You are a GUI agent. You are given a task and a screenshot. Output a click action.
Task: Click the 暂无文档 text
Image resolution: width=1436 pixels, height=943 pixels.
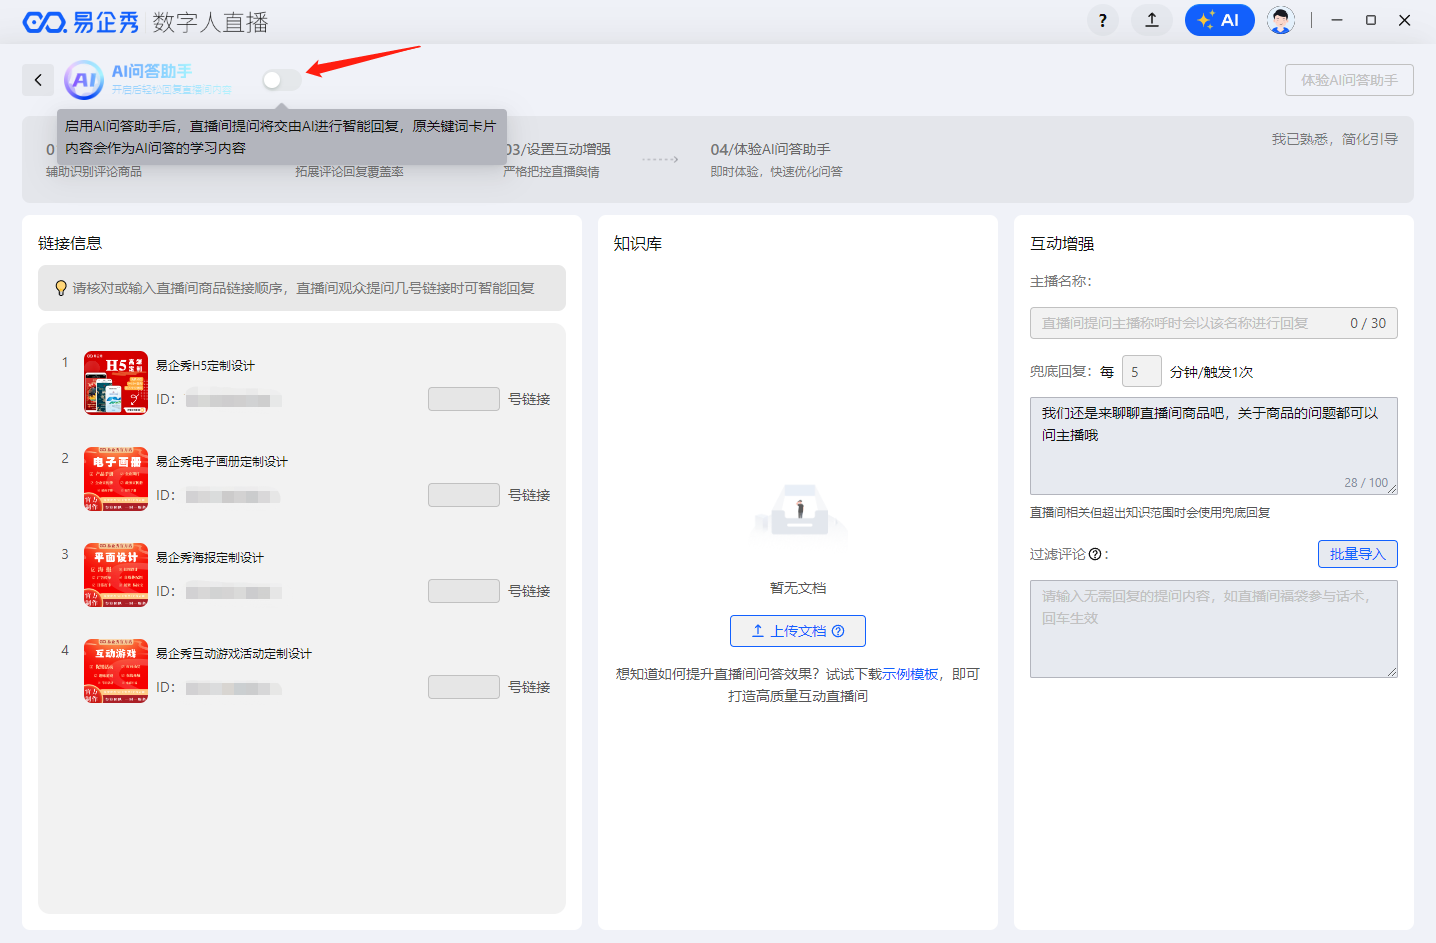(798, 588)
